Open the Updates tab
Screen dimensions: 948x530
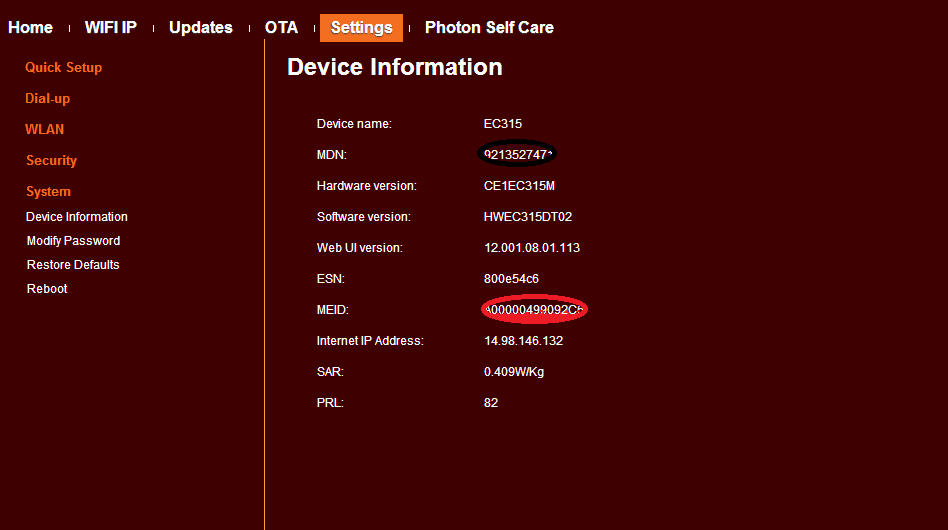click(201, 28)
